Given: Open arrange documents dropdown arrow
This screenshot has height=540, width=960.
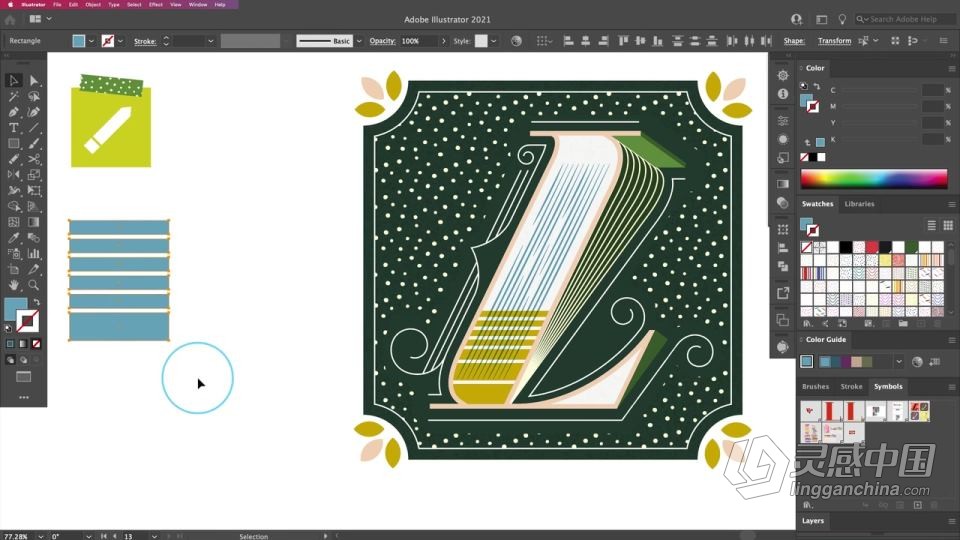Looking at the screenshot, I should click(x=49, y=19).
